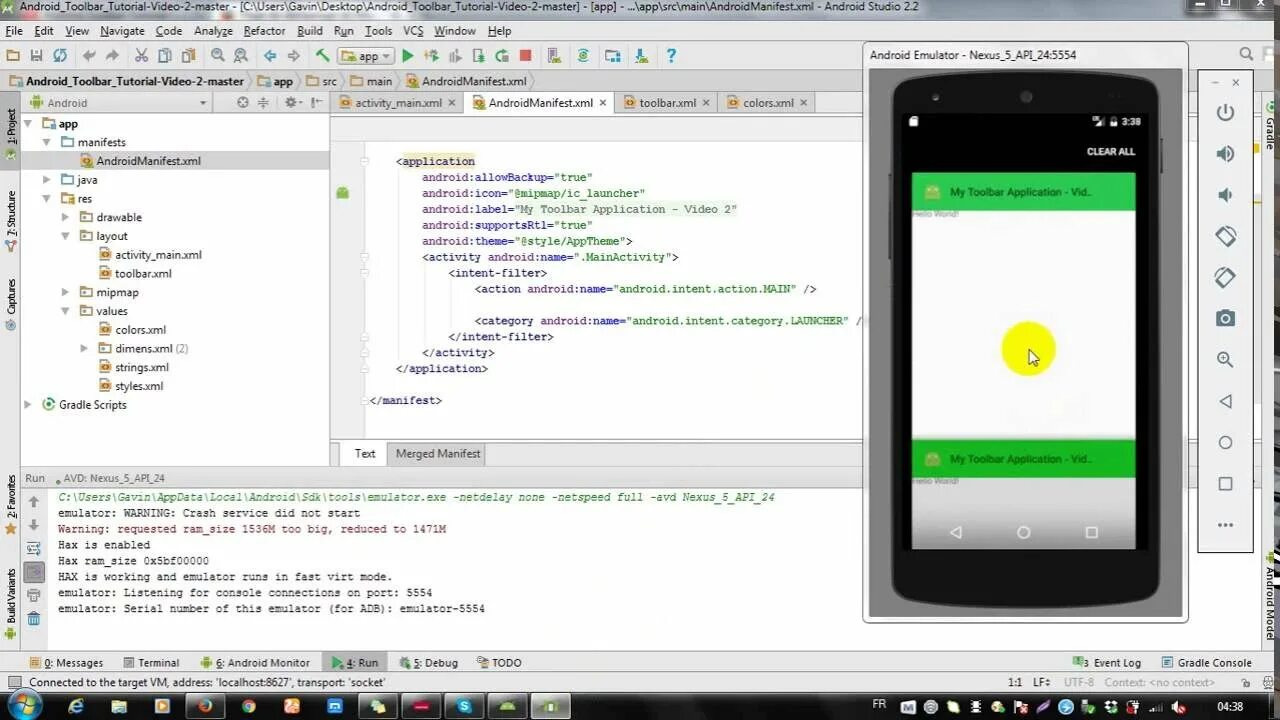Navigate back using the blue left arrow
1280x720 pixels.
[270, 56]
